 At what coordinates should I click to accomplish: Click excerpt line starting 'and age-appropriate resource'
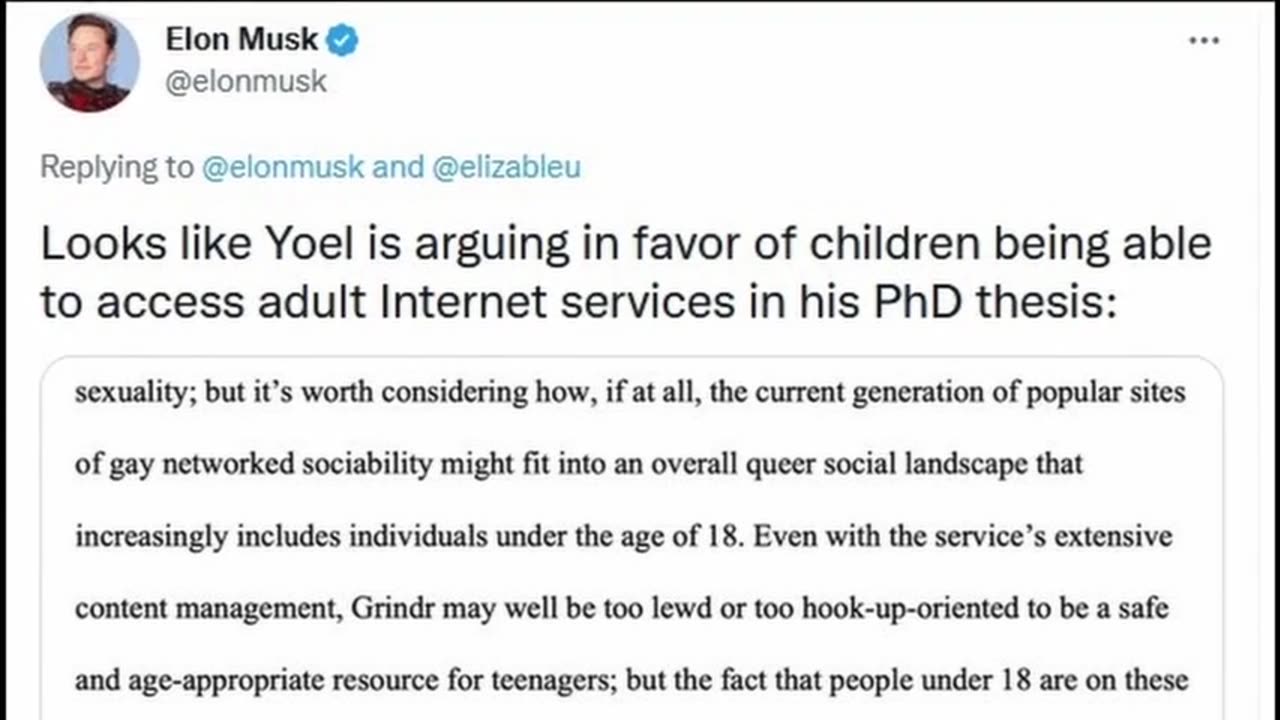[x=631, y=681]
